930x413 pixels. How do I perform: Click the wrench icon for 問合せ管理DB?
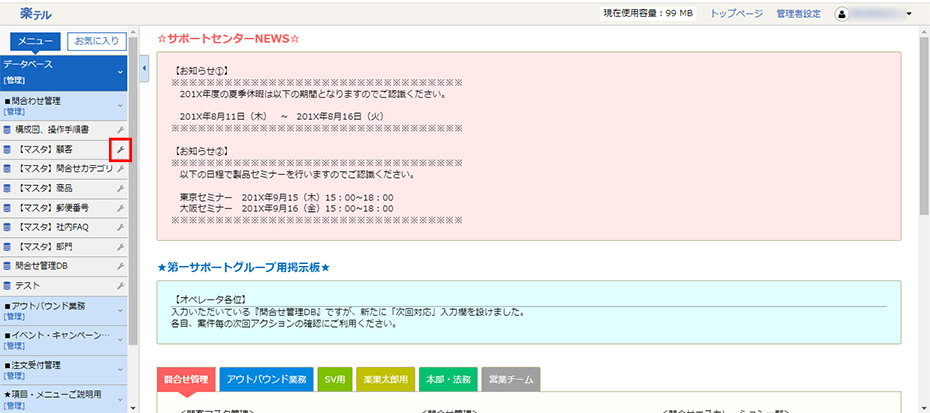coord(120,266)
